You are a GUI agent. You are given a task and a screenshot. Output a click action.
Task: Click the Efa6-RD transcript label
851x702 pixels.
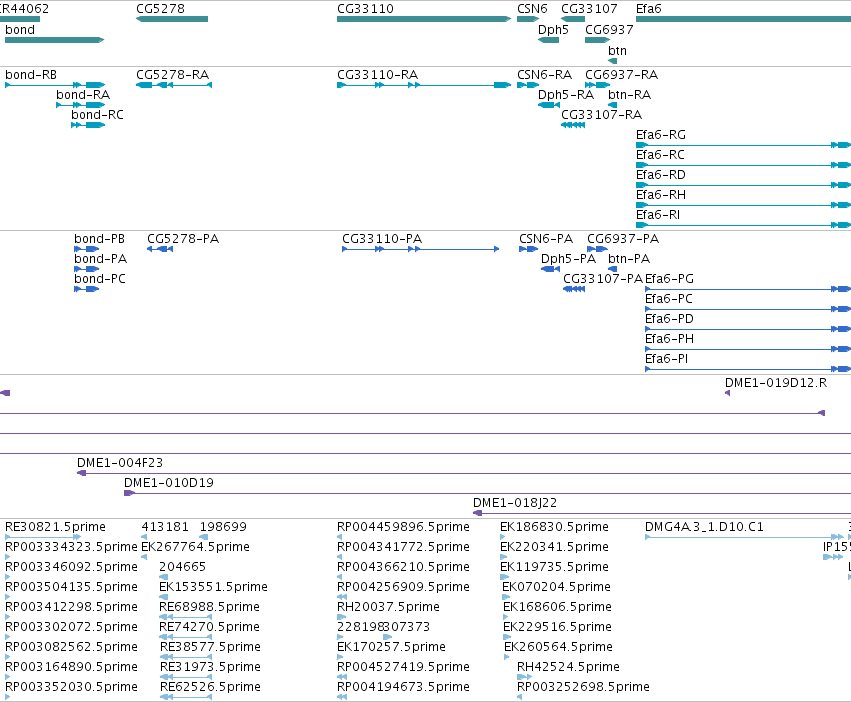661,175
